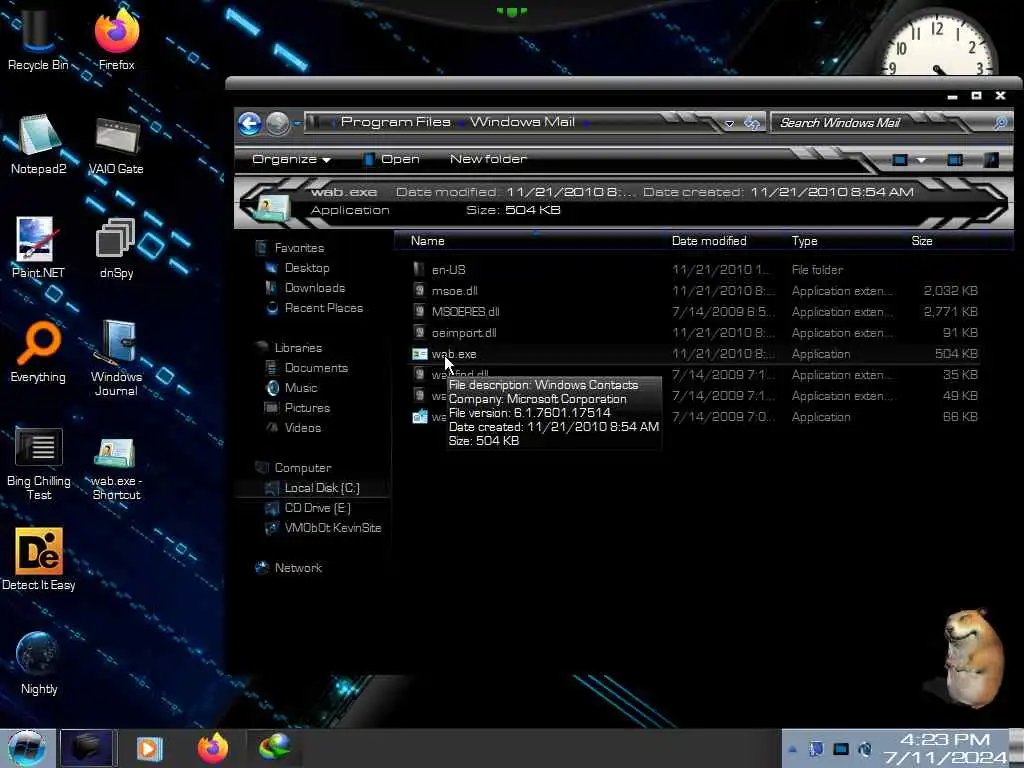The height and width of the screenshot is (768, 1024).
Task: Click the help icon in Explorer toolbar
Action: (991, 160)
